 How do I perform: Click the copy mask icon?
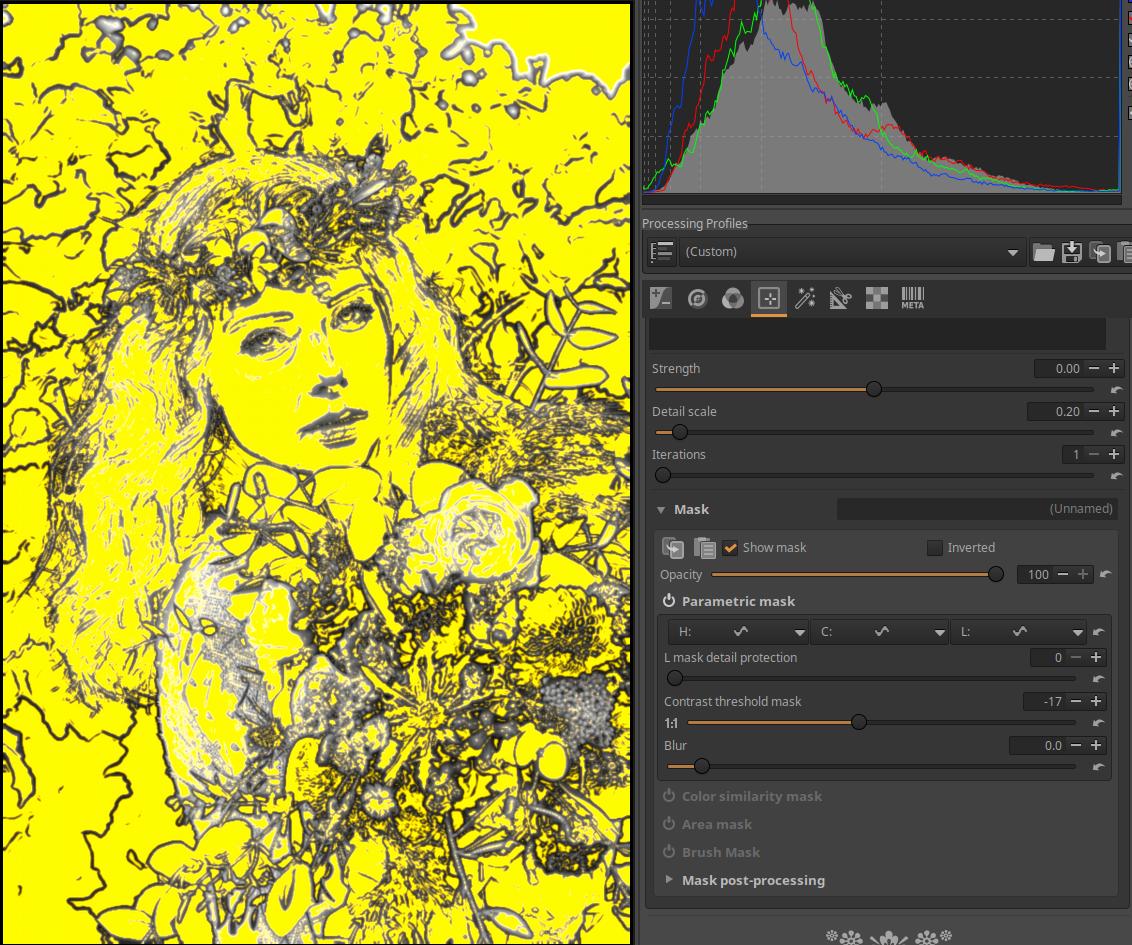pyautogui.click(x=673, y=548)
